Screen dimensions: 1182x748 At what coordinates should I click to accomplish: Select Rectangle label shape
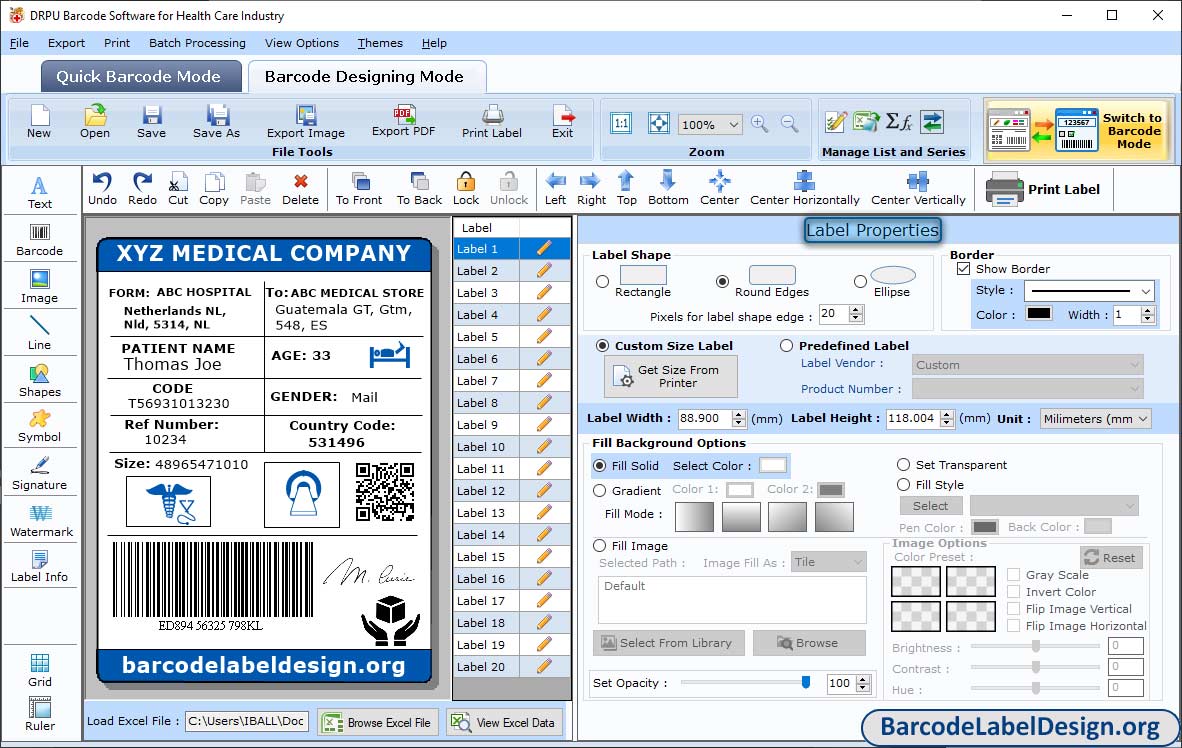(x=602, y=282)
